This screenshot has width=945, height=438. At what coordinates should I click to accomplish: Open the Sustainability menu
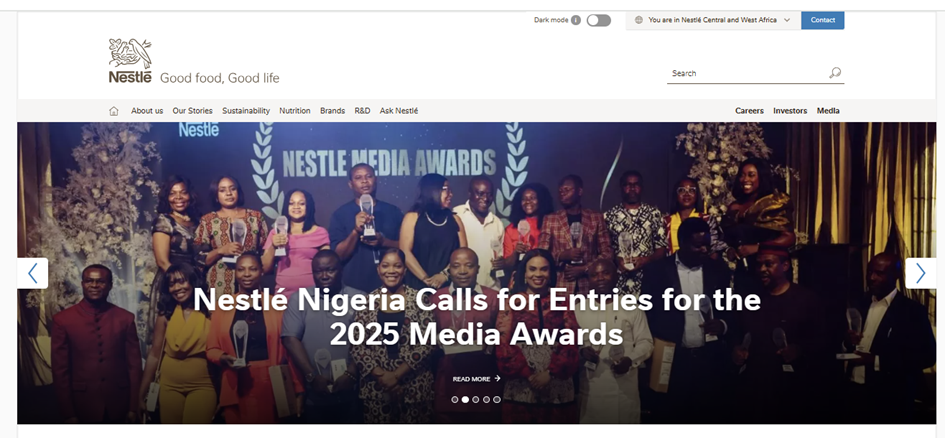tap(246, 111)
